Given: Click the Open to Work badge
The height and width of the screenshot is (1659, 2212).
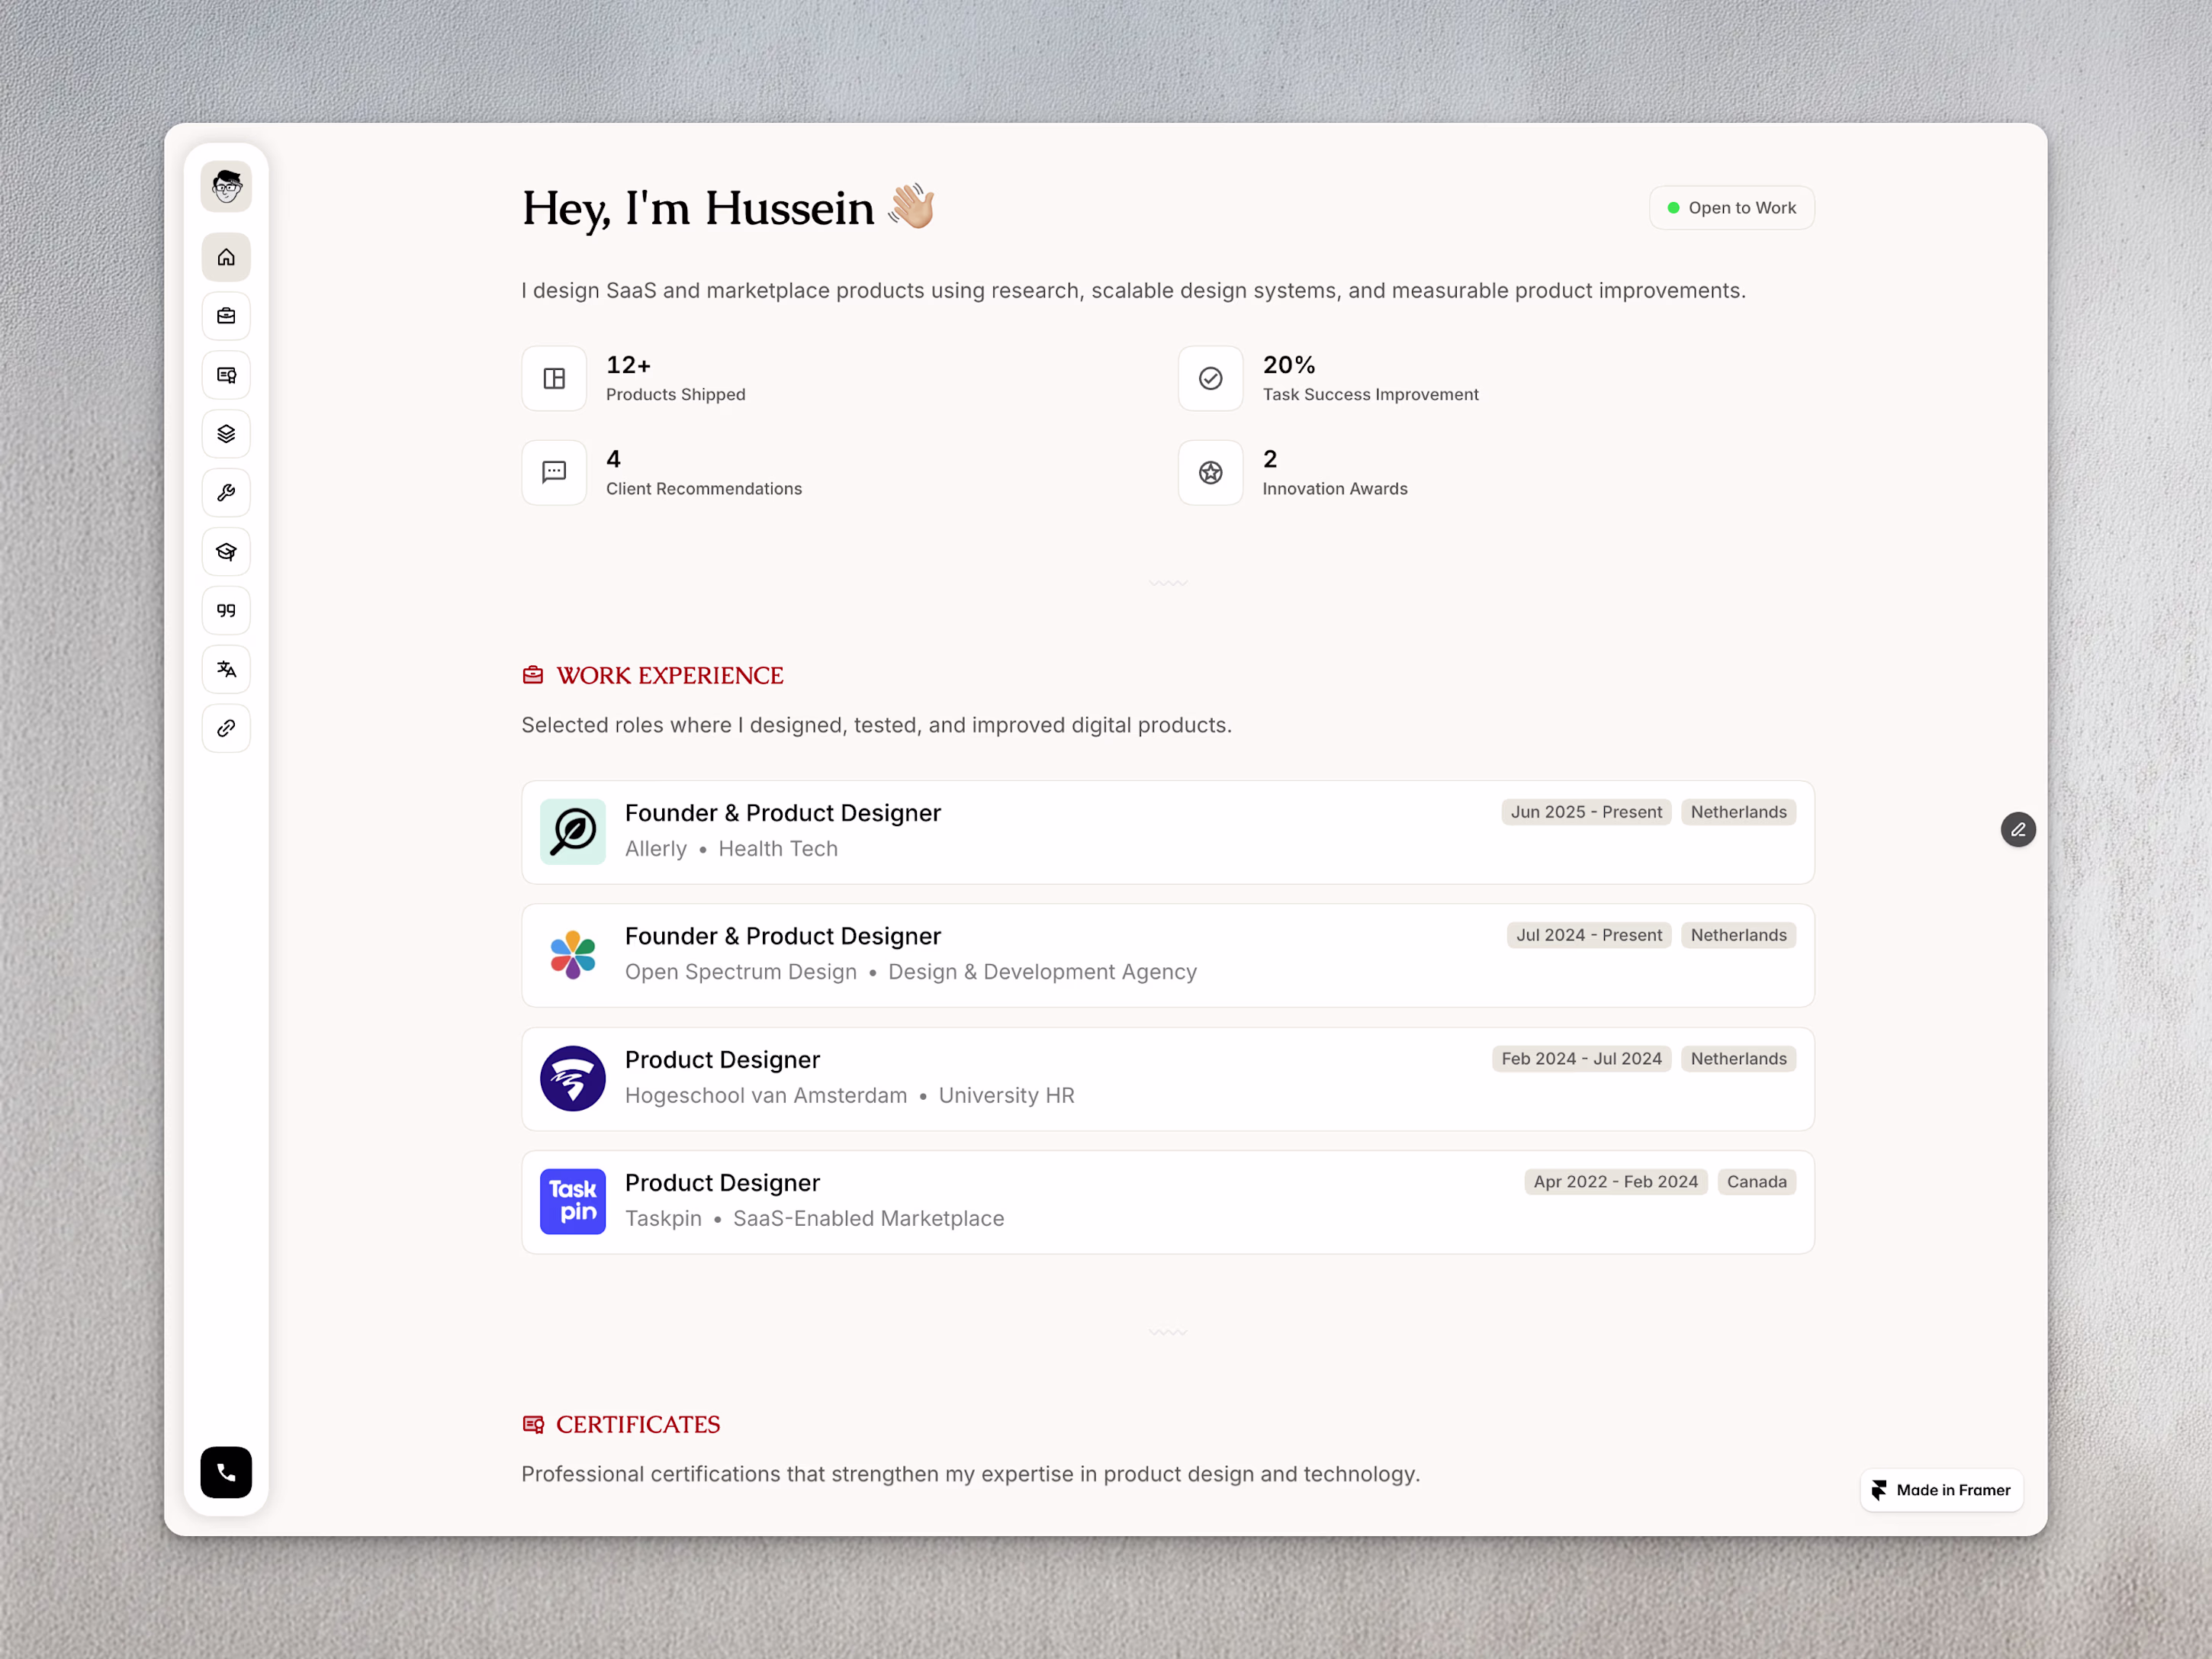Looking at the screenshot, I should coord(1731,208).
